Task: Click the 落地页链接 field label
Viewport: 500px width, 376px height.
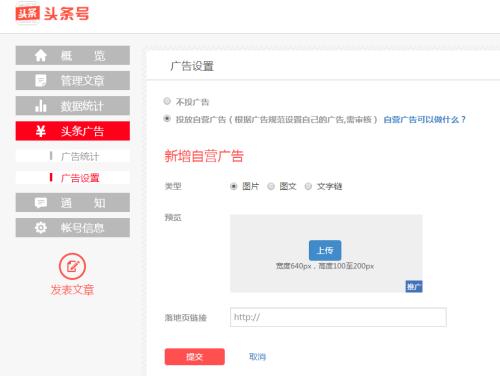Action: (186, 318)
